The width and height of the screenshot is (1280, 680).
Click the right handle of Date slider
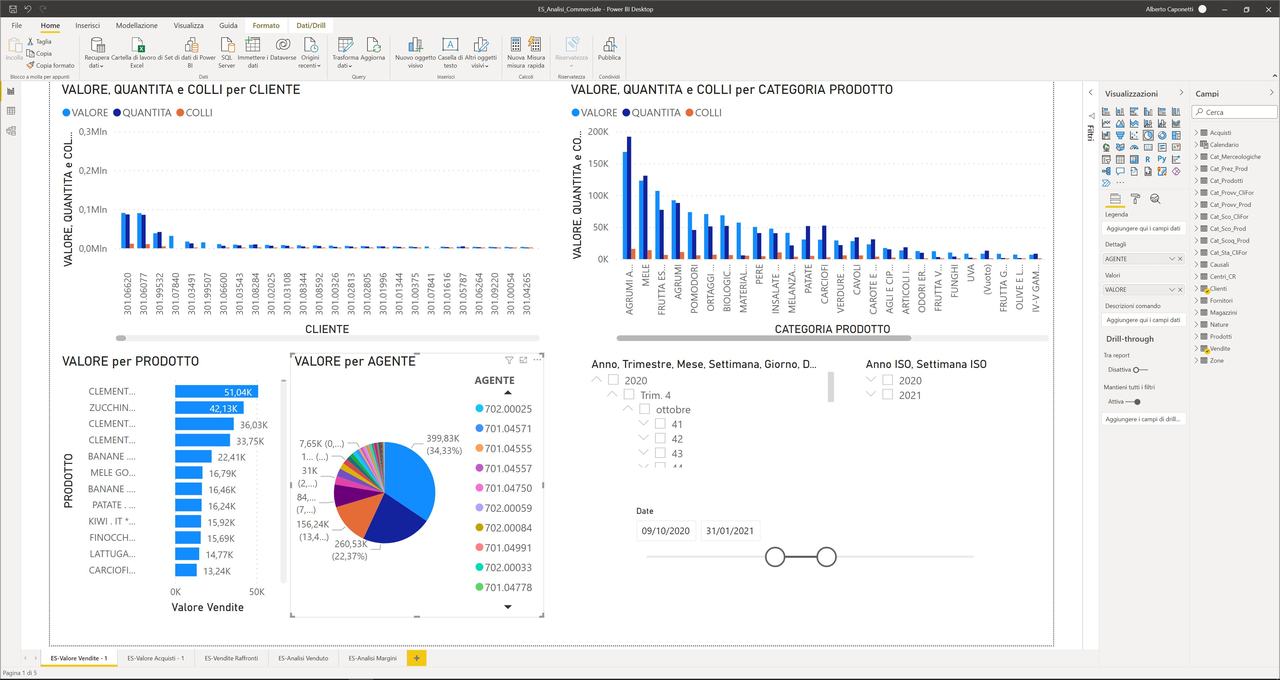pyautogui.click(x=826, y=557)
